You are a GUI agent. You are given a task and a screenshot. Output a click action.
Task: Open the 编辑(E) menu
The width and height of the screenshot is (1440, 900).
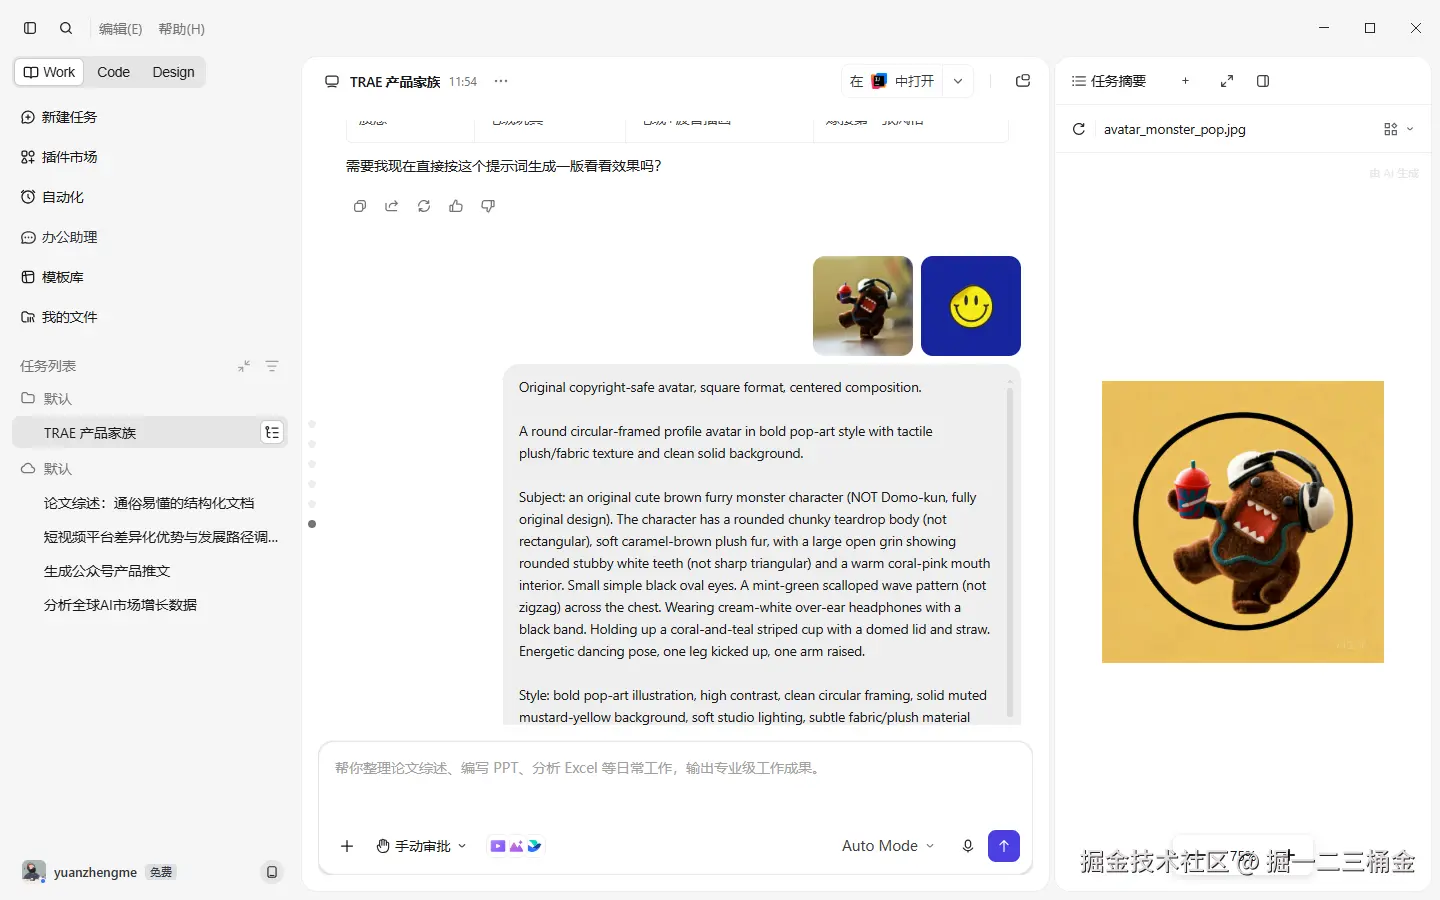120,29
